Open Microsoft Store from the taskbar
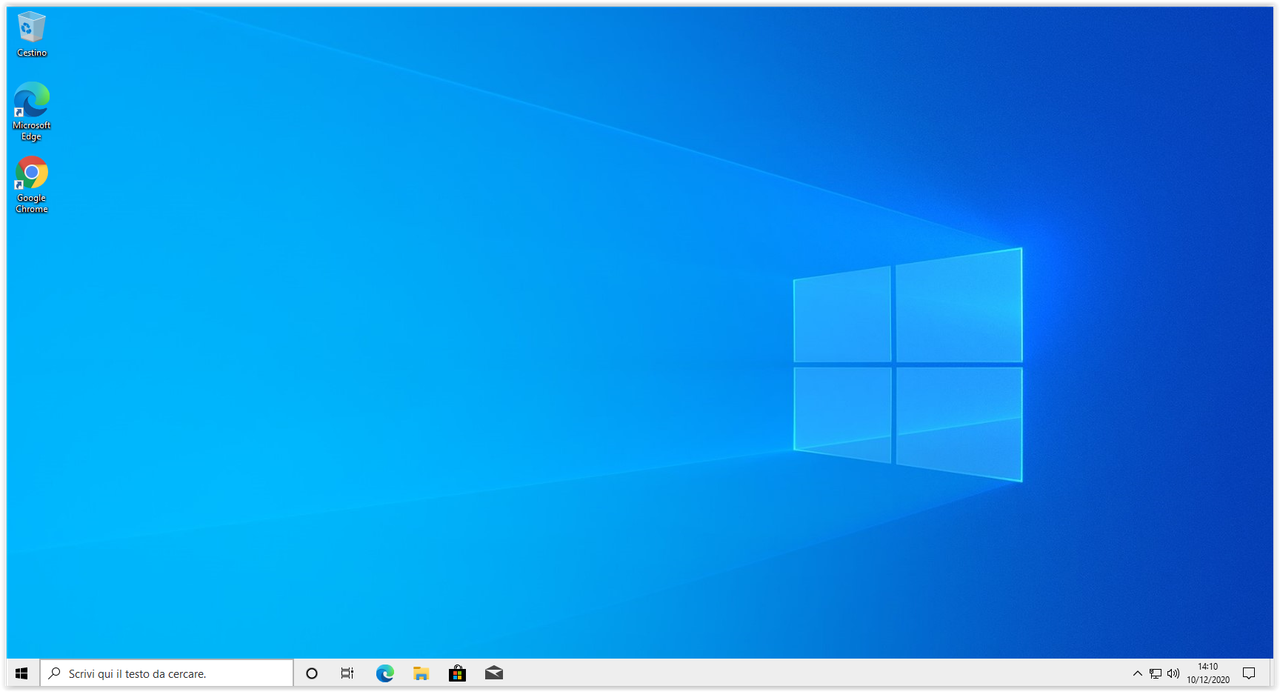The image size is (1280, 692). point(457,674)
